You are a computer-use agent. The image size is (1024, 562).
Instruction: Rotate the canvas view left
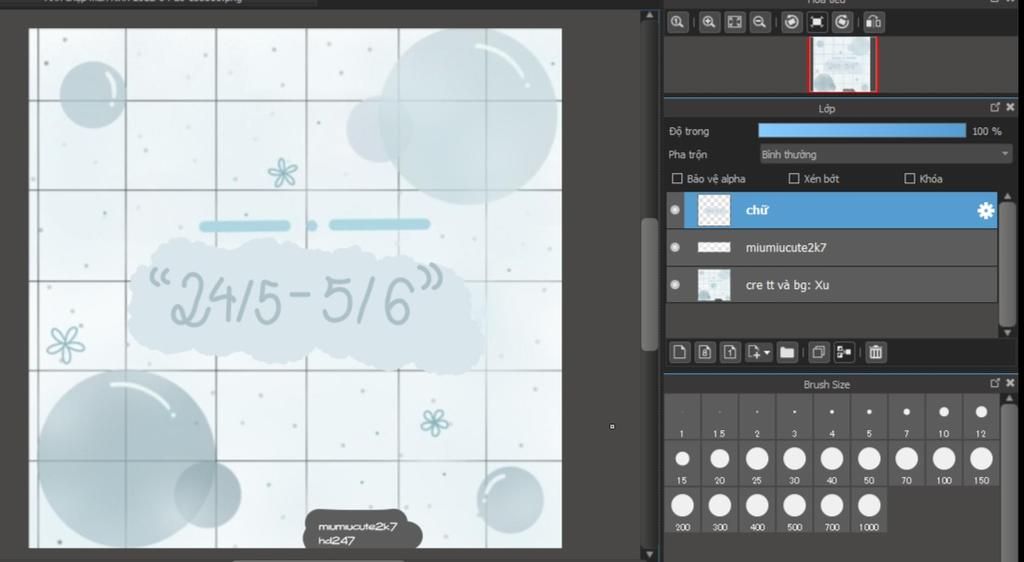pos(792,22)
